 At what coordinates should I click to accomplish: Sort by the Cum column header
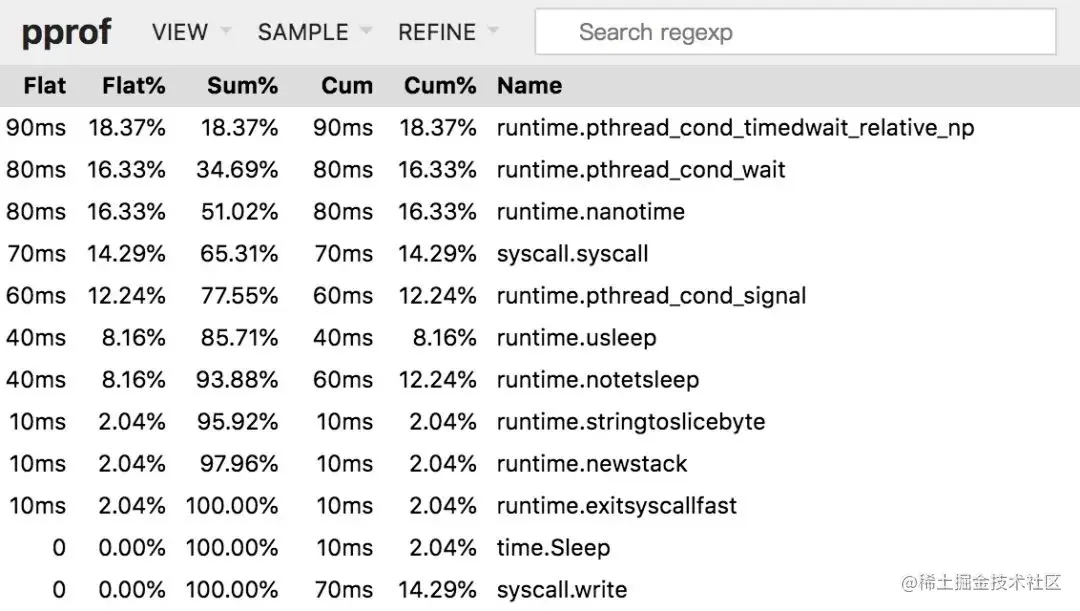click(347, 86)
